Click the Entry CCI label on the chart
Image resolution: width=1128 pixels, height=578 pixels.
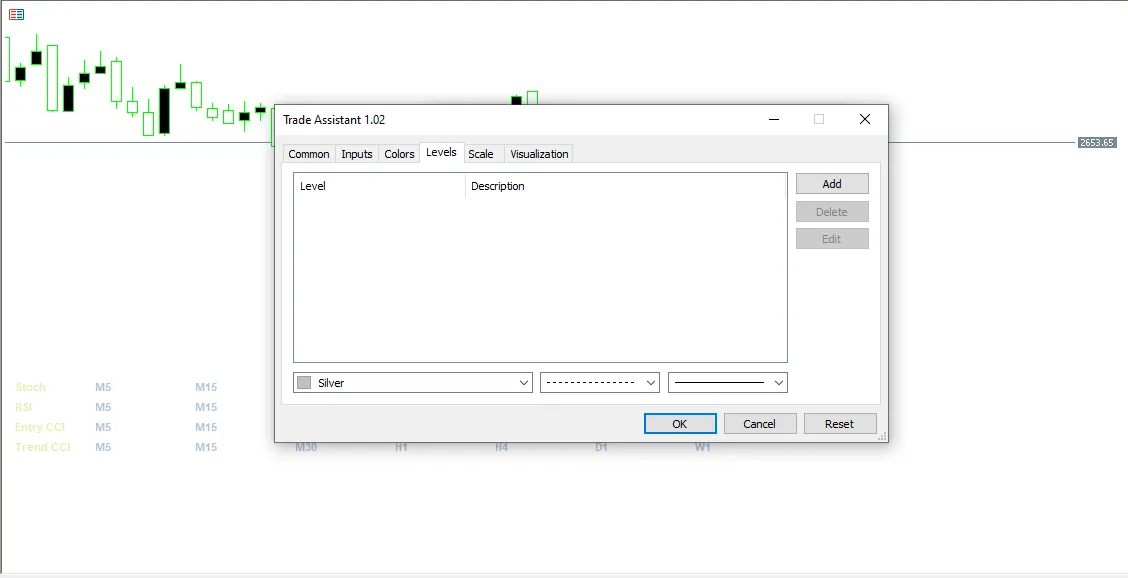click(x=40, y=428)
